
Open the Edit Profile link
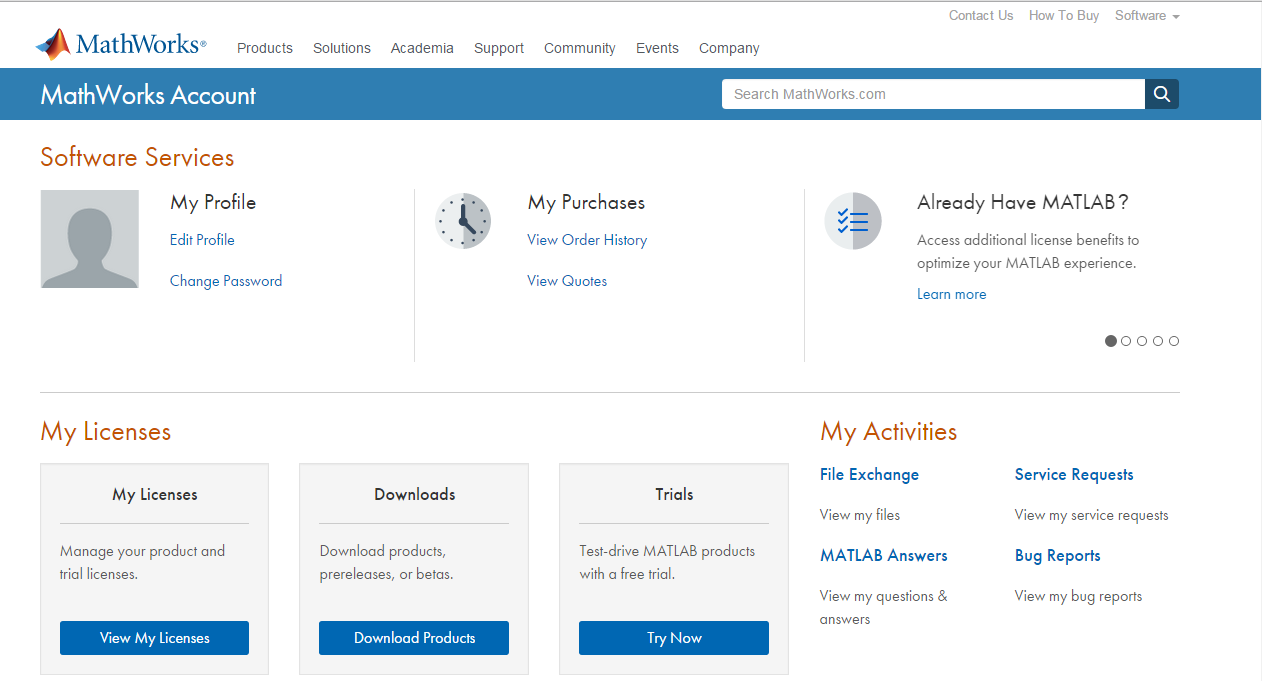click(x=202, y=240)
